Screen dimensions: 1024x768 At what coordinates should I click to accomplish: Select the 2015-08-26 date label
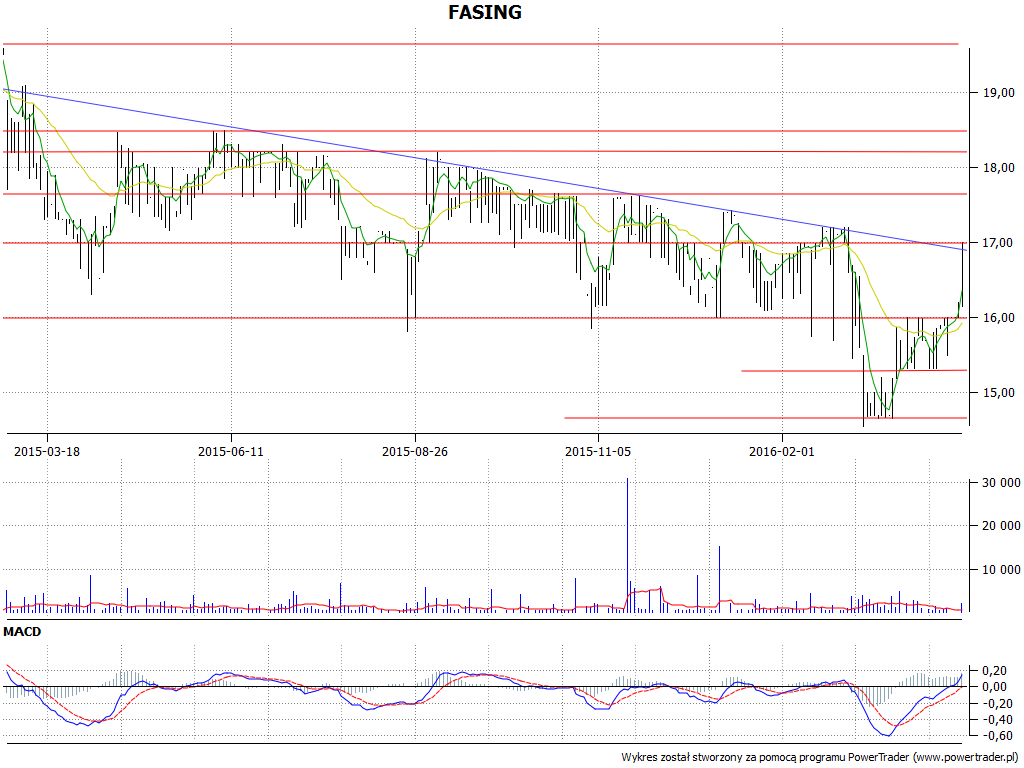(415, 451)
